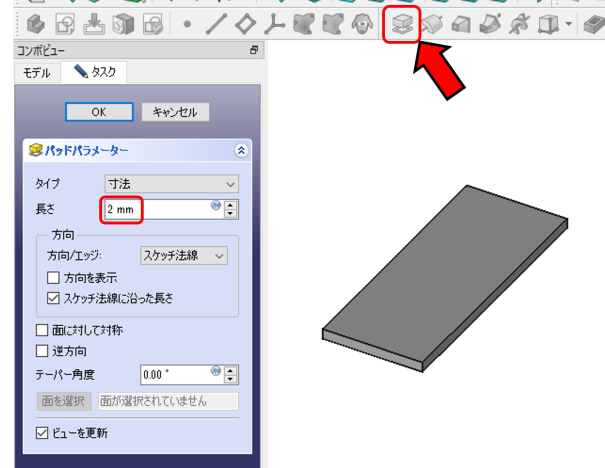Click the Map sketch to face icon
The height and width of the screenshot is (468, 605).
tap(123, 24)
